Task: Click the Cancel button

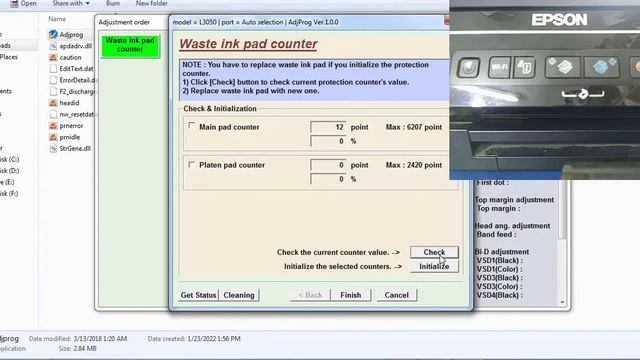Action: [x=396, y=295]
